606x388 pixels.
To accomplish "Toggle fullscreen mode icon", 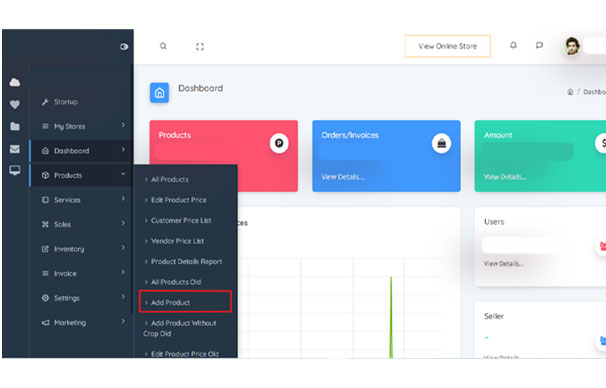I will pyautogui.click(x=200, y=47).
